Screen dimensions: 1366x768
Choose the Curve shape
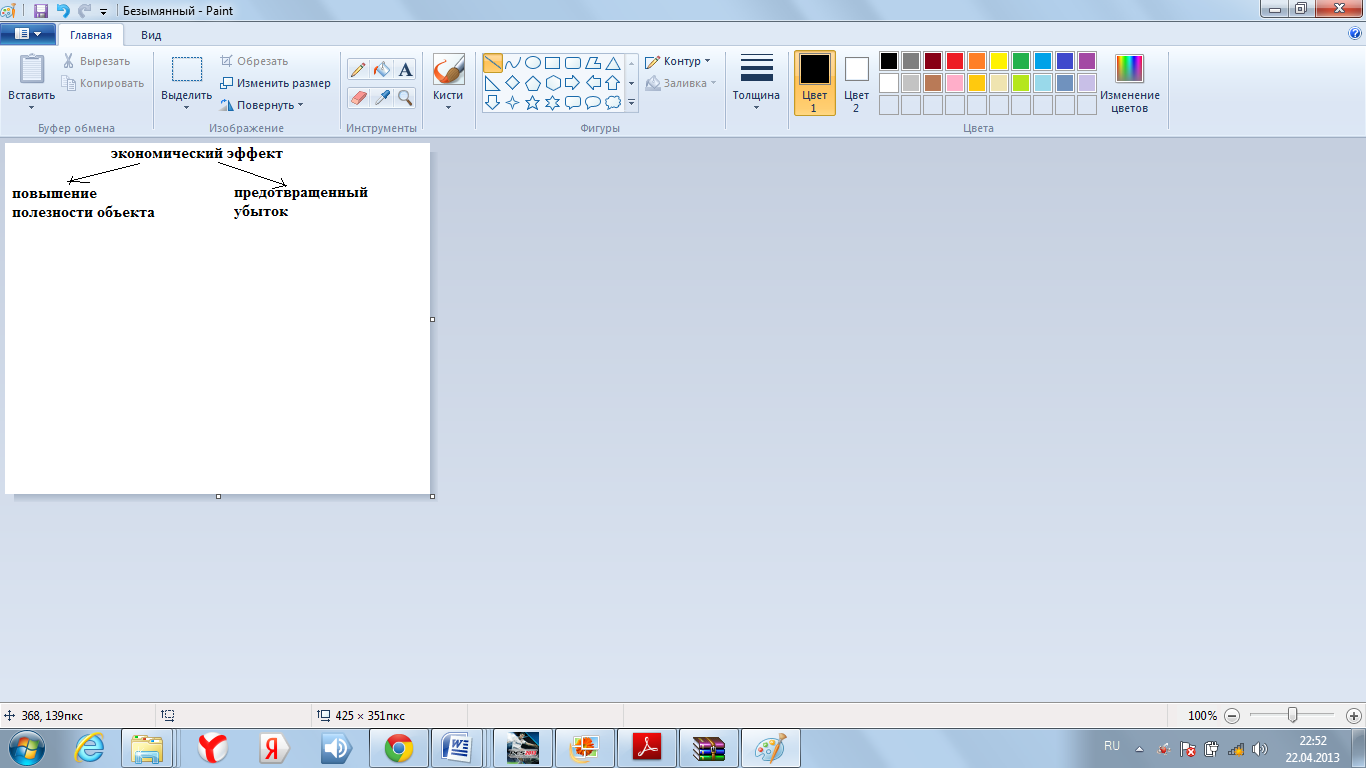pyautogui.click(x=513, y=63)
